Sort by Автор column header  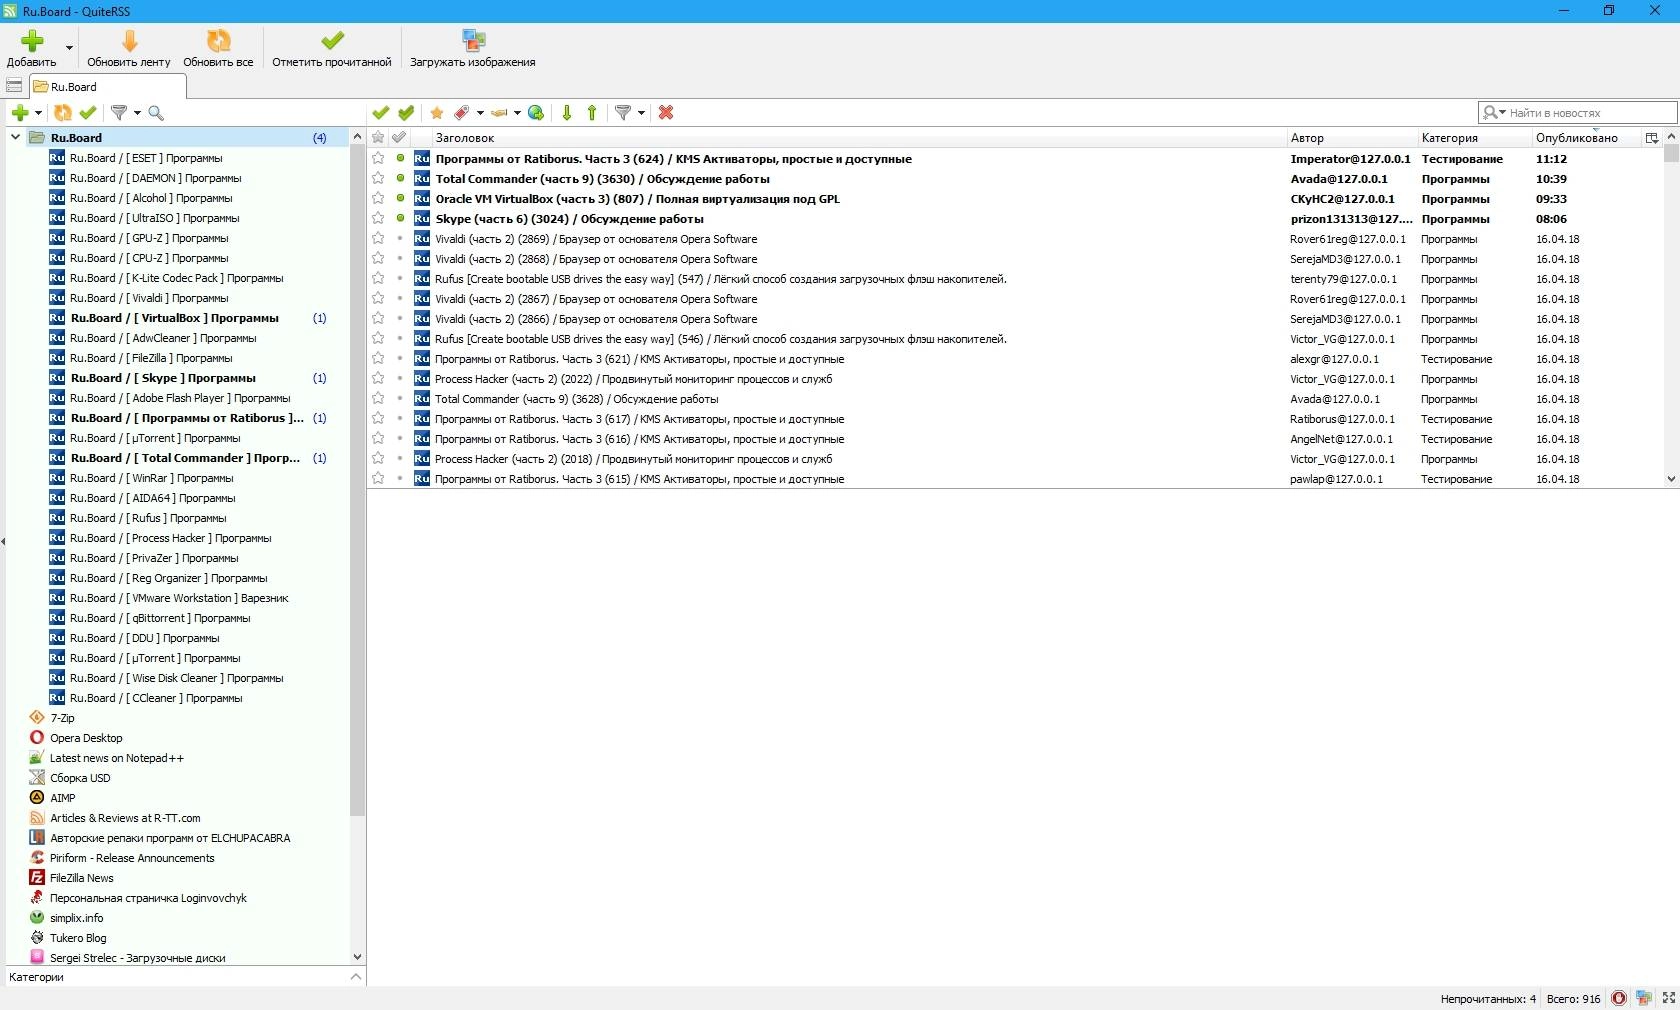click(x=1351, y=138)
